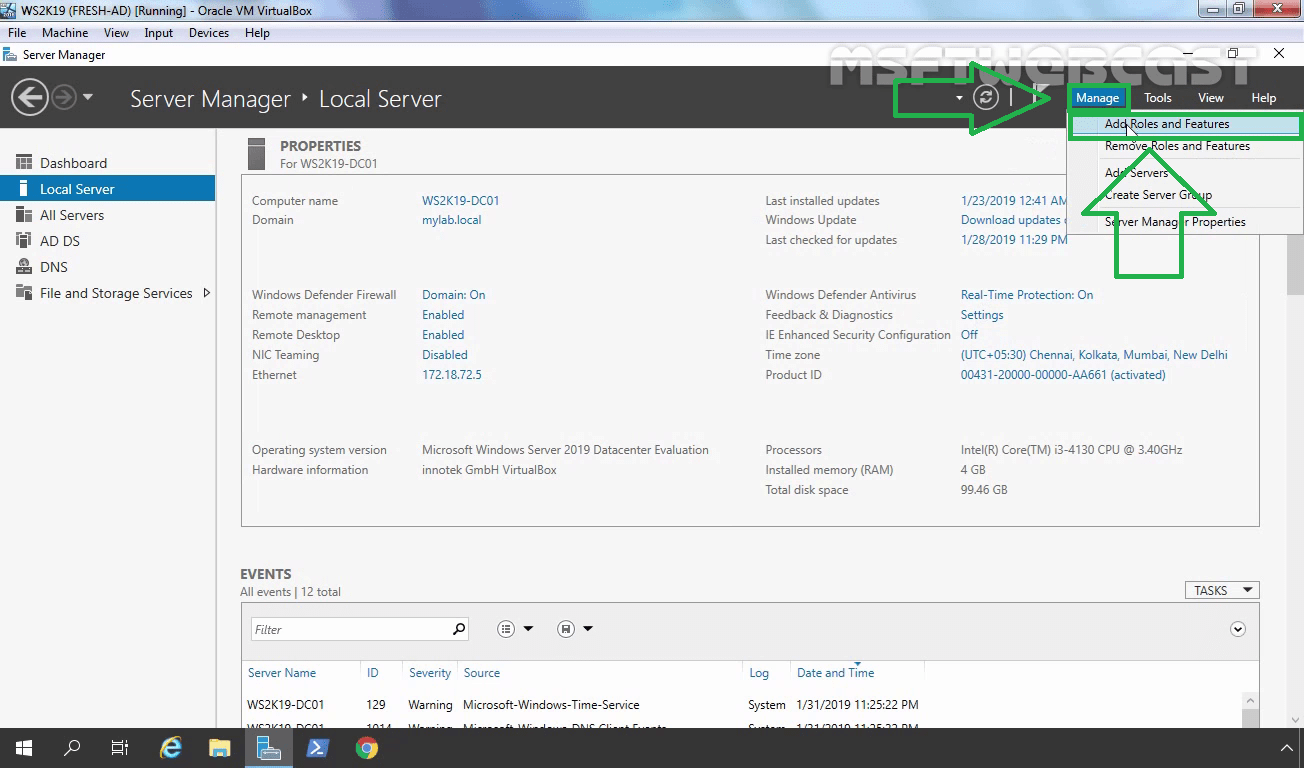The width and height of the screenshot is (1304, 768).
Task: Launch Internet Explorer from the taskbar
Action: (x=171, y=748)
